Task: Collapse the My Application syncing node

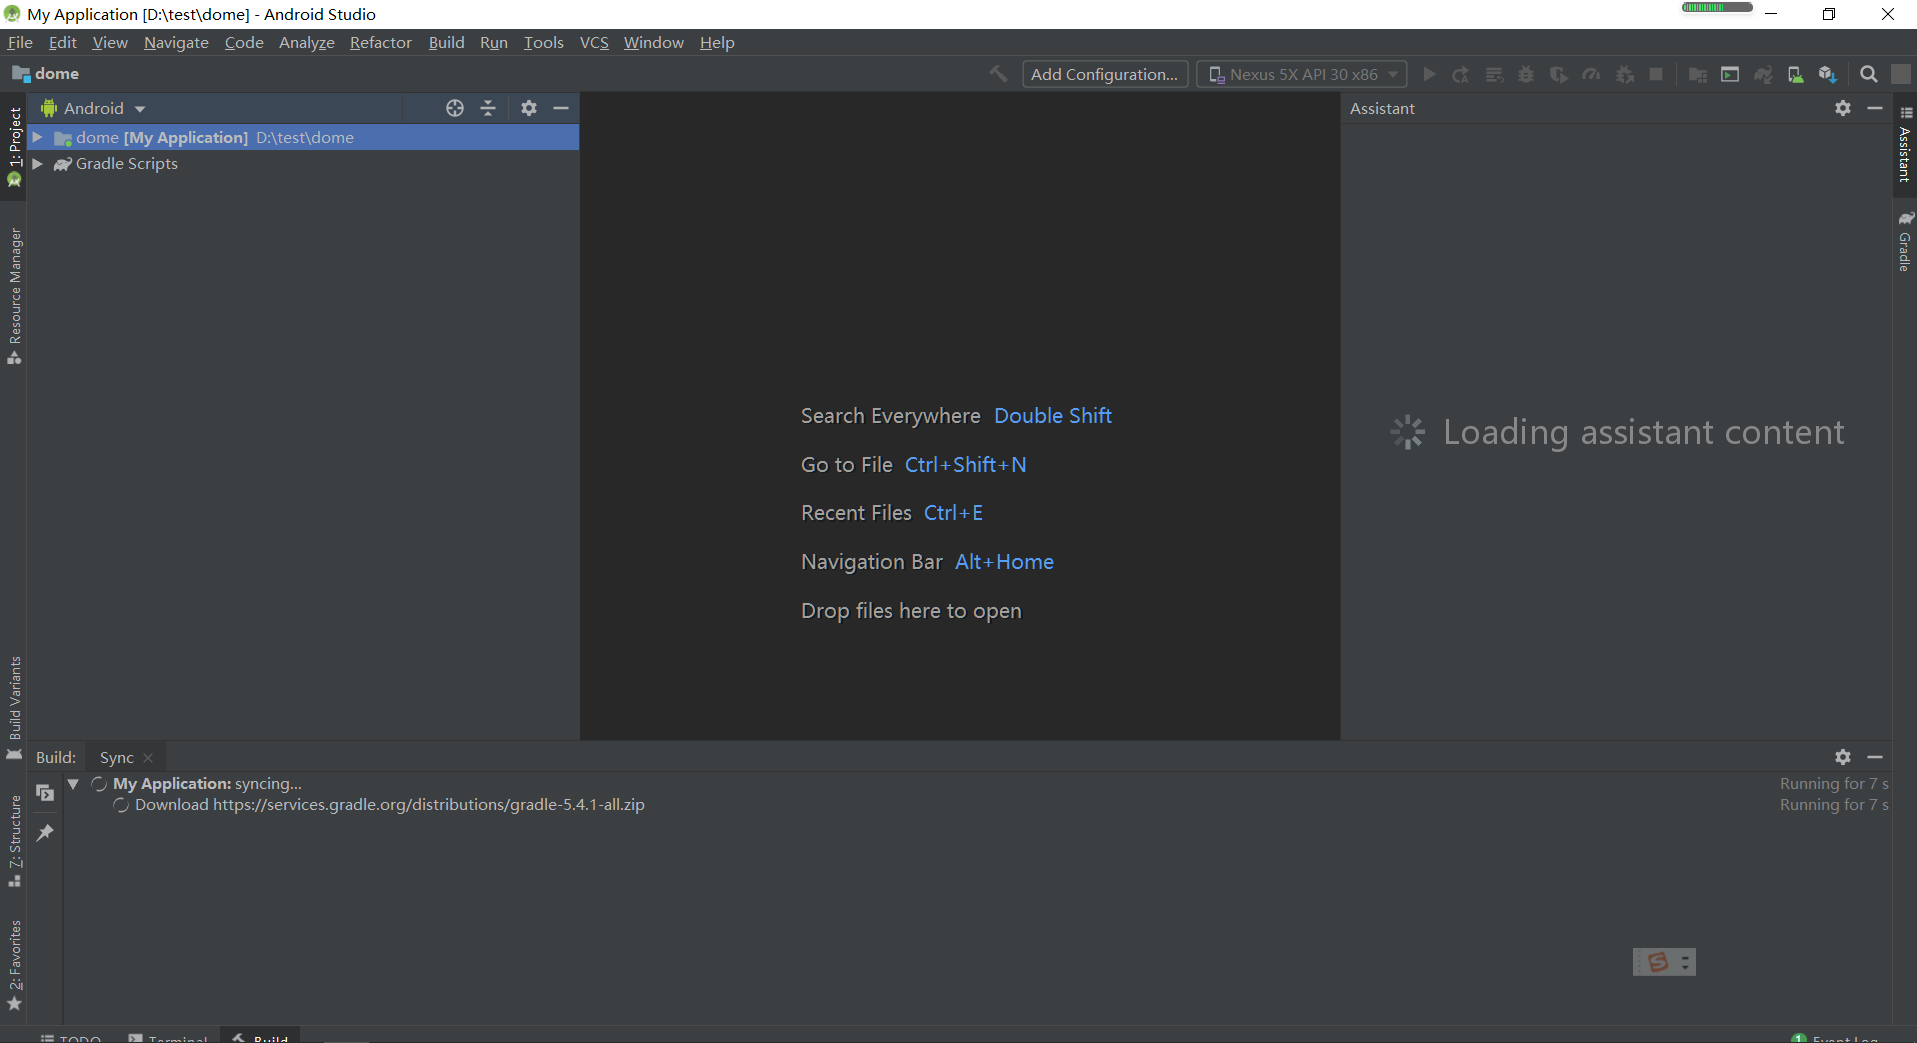Action: pyautogui.click(x=73, y=784)
